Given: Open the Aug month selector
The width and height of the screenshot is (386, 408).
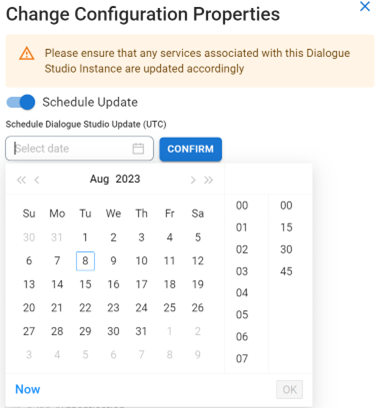Looking at the screenshot, I should (99, 179).
